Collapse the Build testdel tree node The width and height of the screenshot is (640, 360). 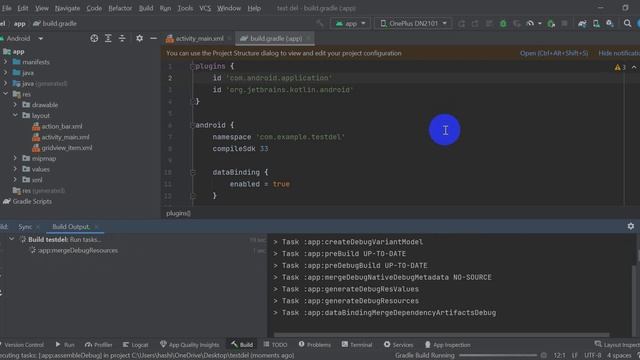[x=11, y=239]
